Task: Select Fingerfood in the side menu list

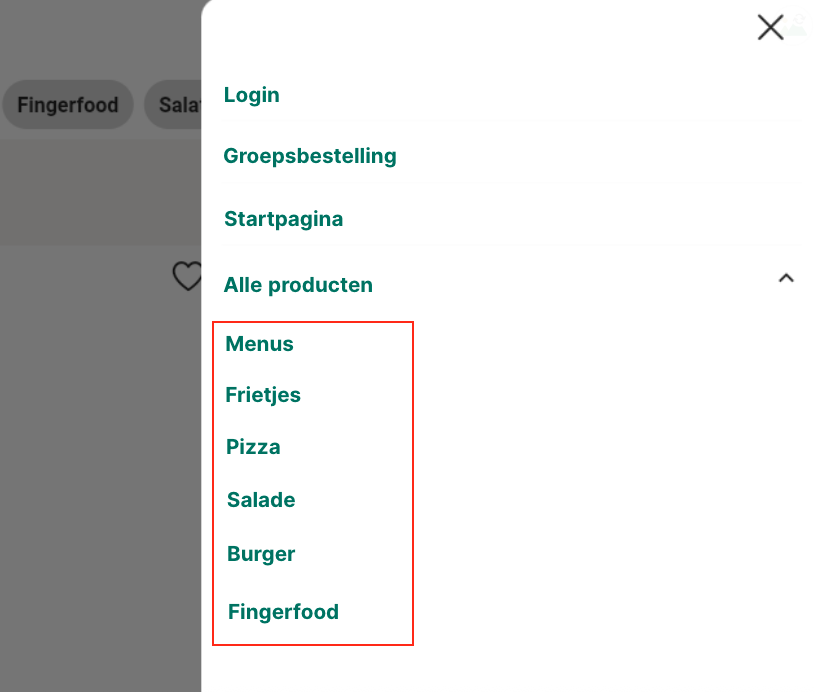Action: tap(283, 612)
